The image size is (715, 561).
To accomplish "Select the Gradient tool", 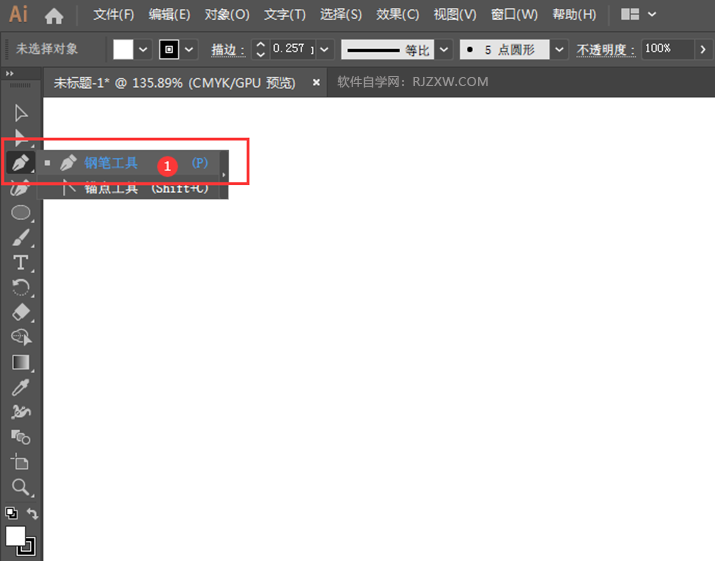I will coord(21,363).
